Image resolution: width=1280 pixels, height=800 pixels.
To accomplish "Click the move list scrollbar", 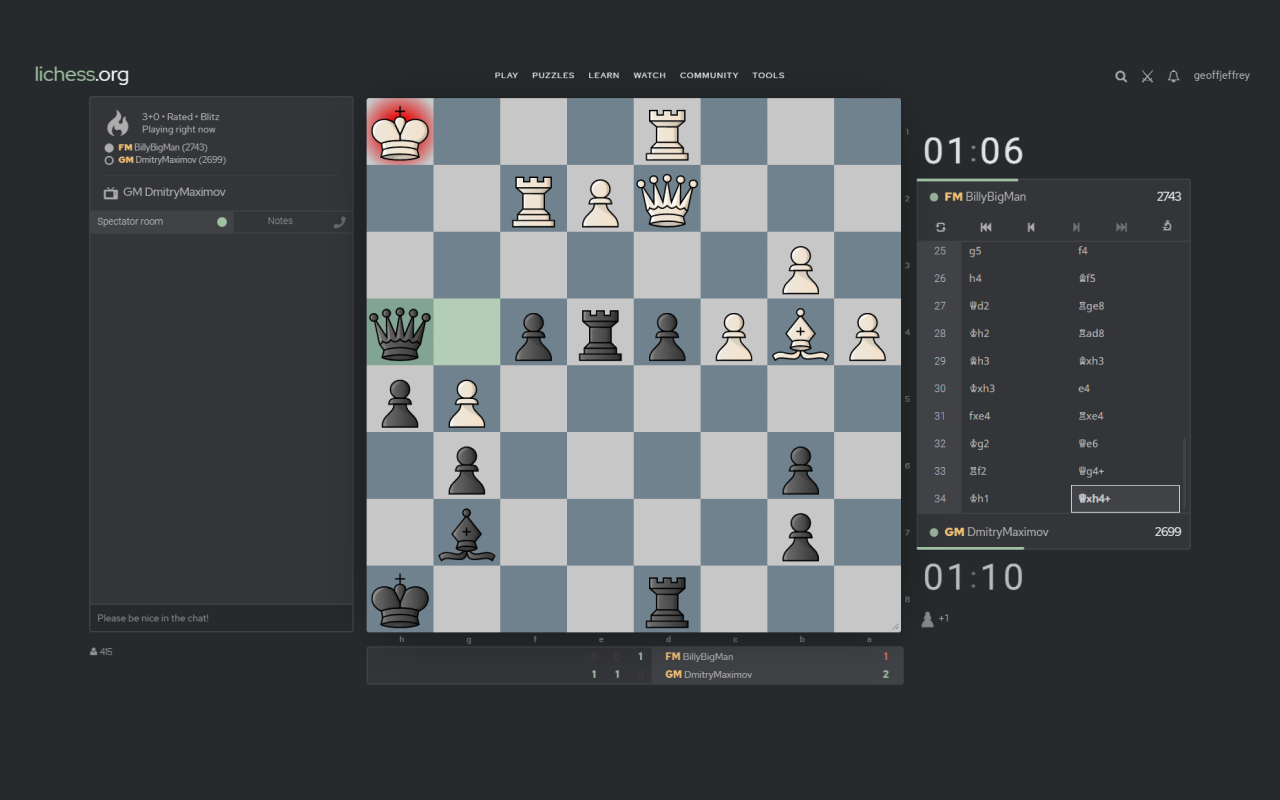I will pyautogui.click(x=1185, y=475).
